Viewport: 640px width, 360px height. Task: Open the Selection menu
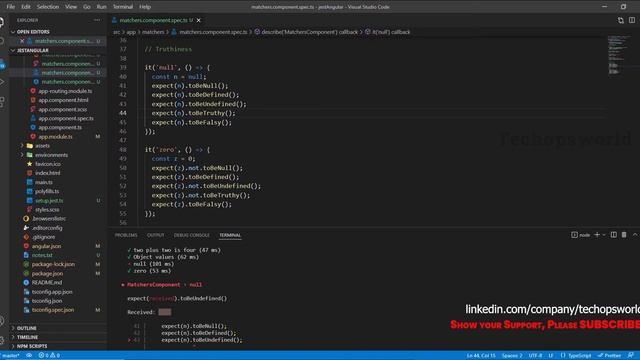(48, 7)
